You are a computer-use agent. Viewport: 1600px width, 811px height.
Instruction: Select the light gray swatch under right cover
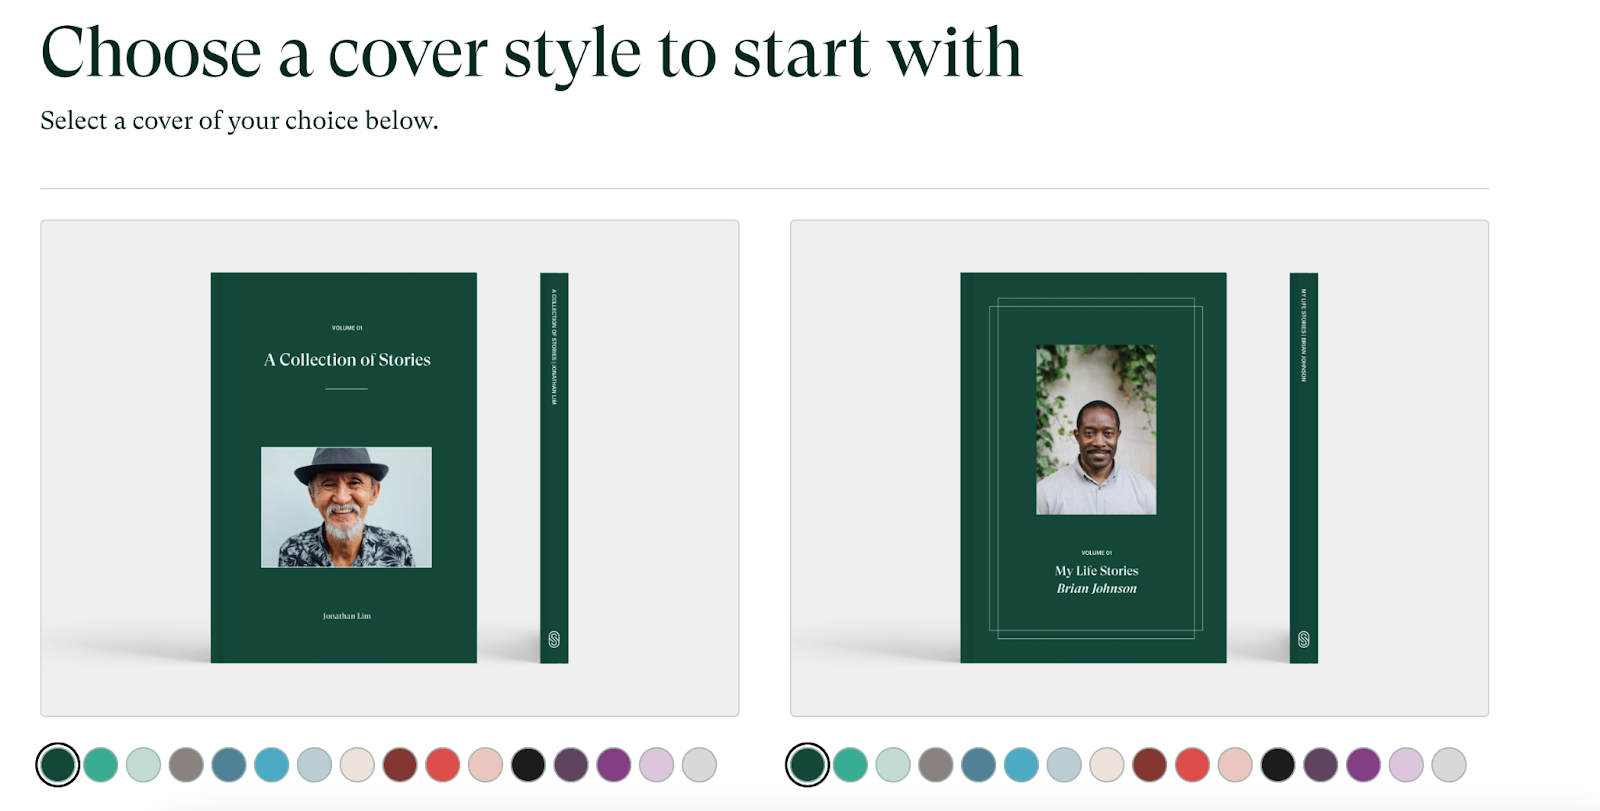click(x=1449, y=765)
